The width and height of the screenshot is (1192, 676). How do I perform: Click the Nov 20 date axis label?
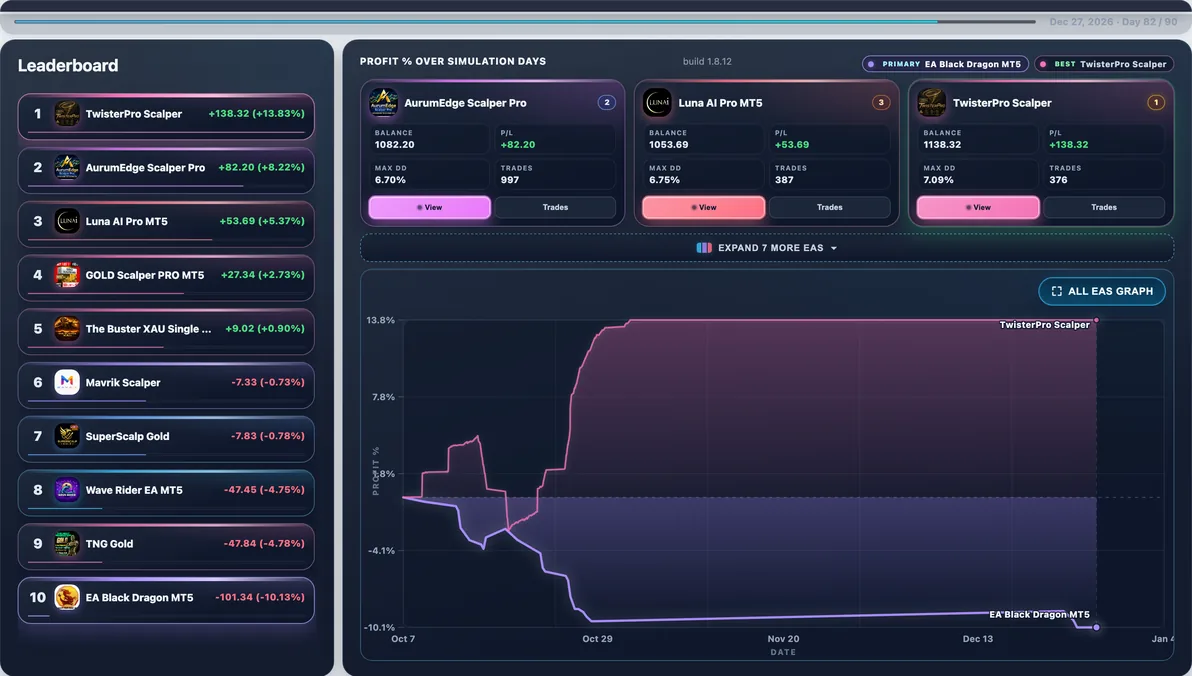[783, 639]
